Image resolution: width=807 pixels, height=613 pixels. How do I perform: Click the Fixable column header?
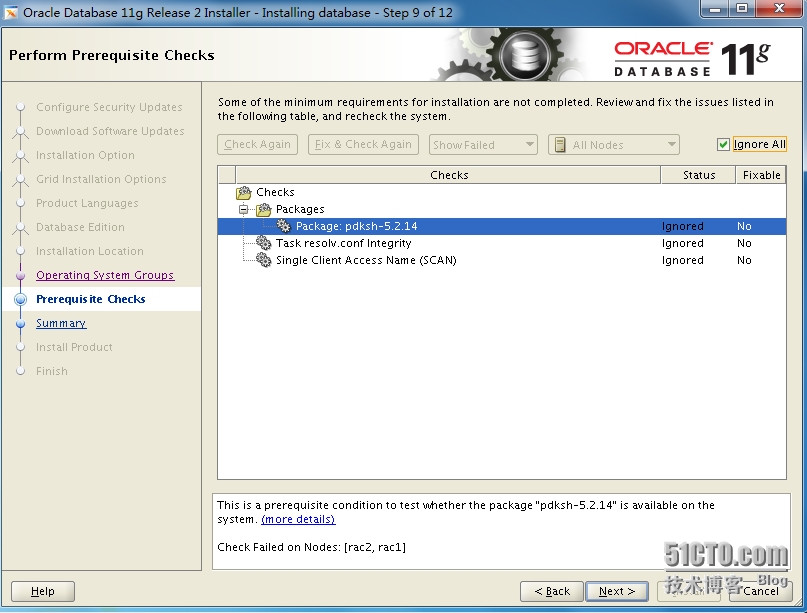click(x=761, y=175)
